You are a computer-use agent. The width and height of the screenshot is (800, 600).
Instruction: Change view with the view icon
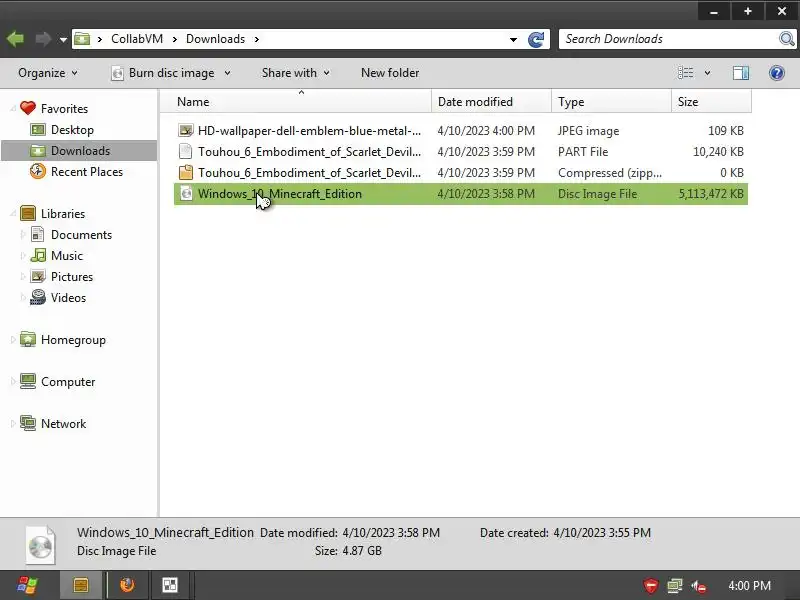tap(686, 73)
